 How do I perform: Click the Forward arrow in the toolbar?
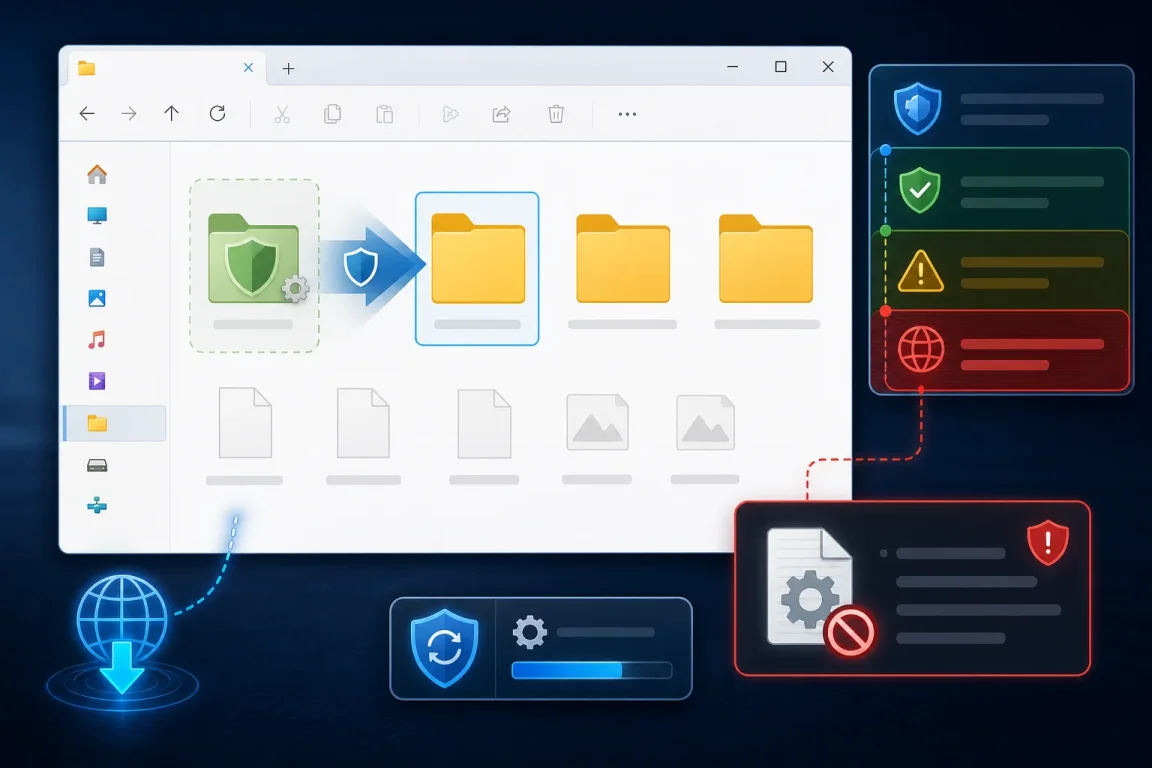[129, 113]
